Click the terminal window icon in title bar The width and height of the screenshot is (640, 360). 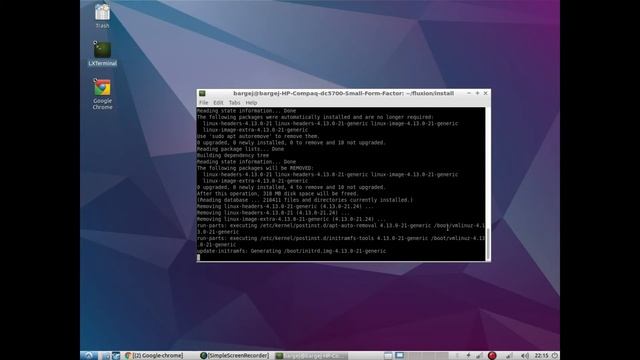[202, 93]
